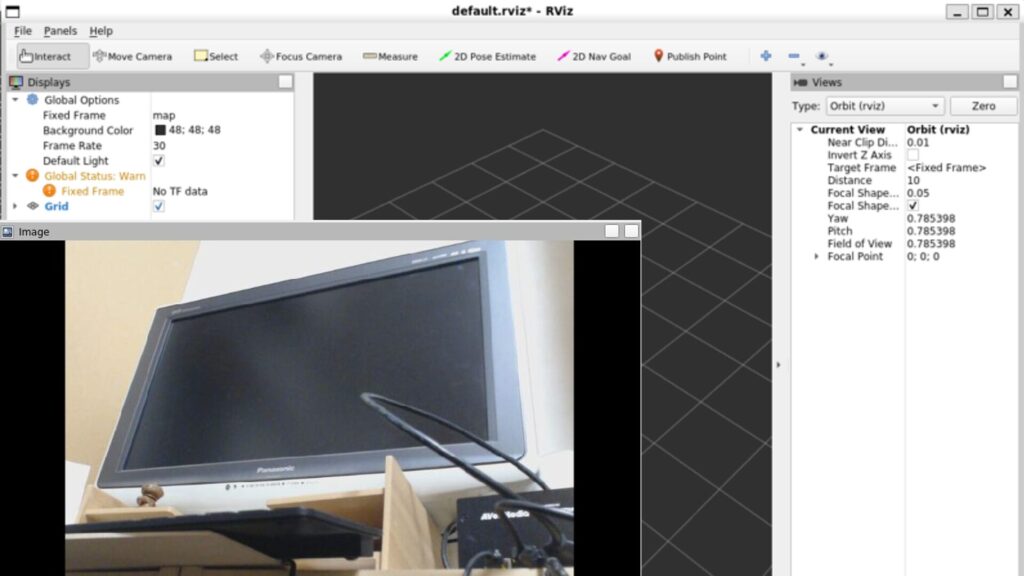Toggle the Default Light checkbox
The height and width of the screenshot is (576, 1024).
pyautogui.click(x=159, y=161)
